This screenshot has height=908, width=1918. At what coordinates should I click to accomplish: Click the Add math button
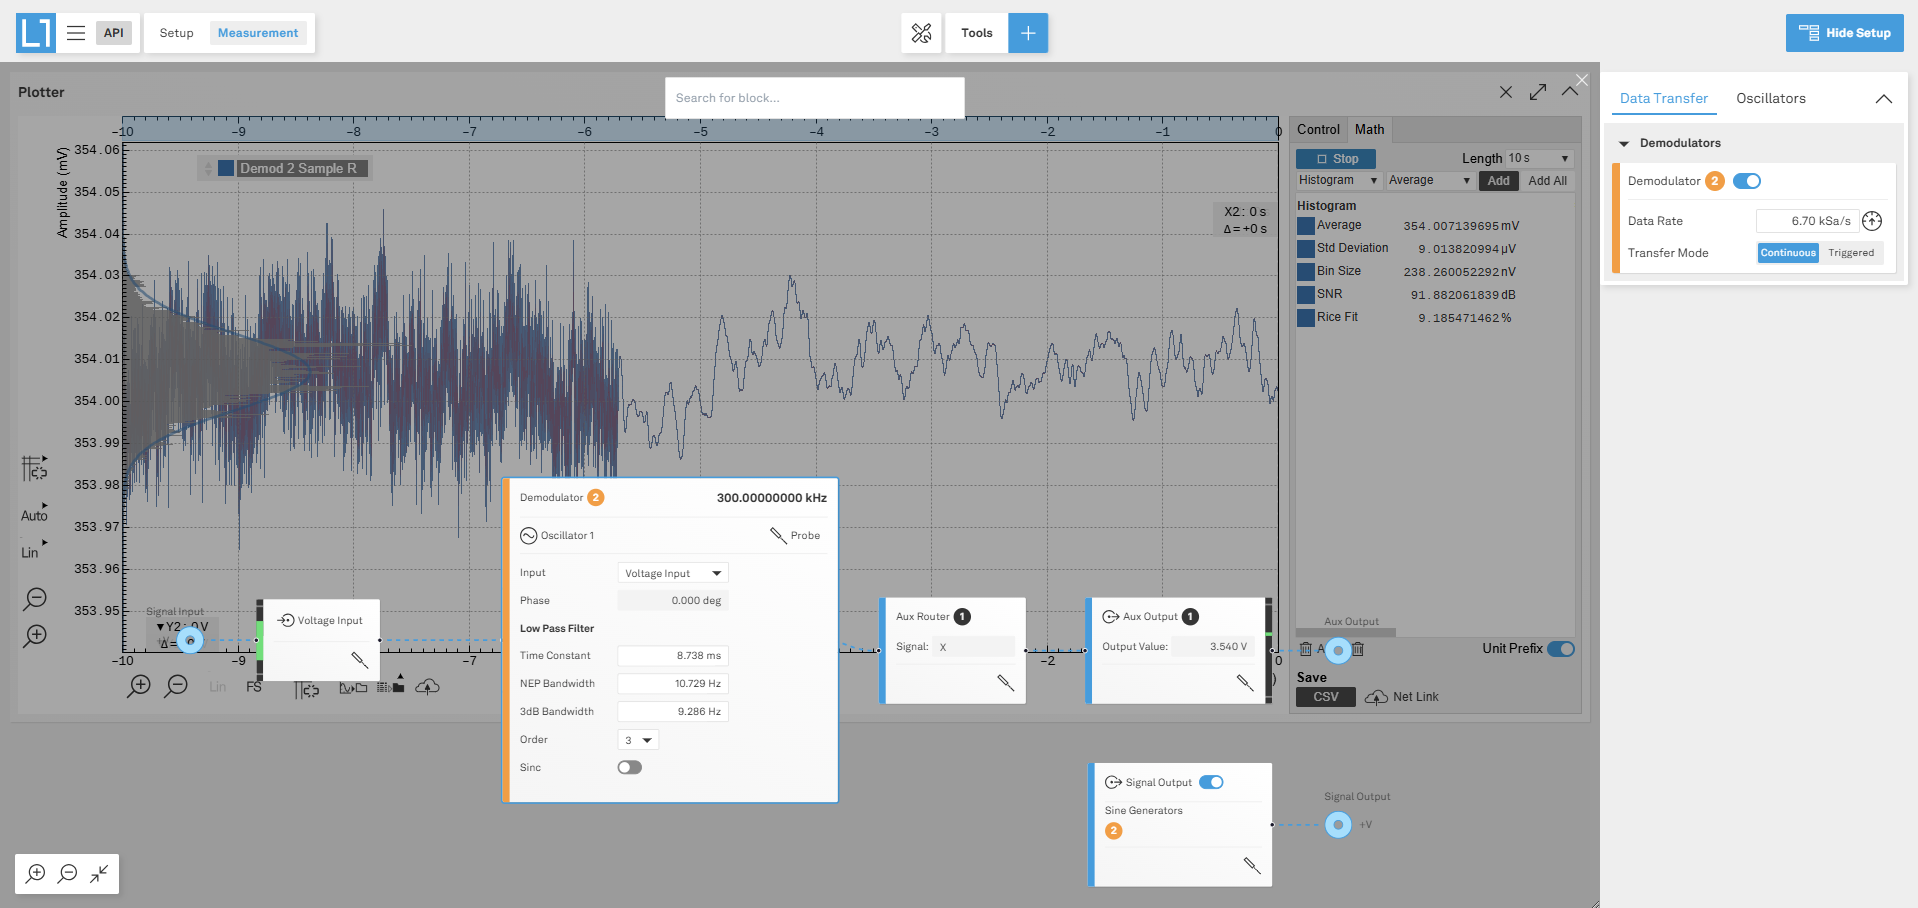coord(1498,181)
